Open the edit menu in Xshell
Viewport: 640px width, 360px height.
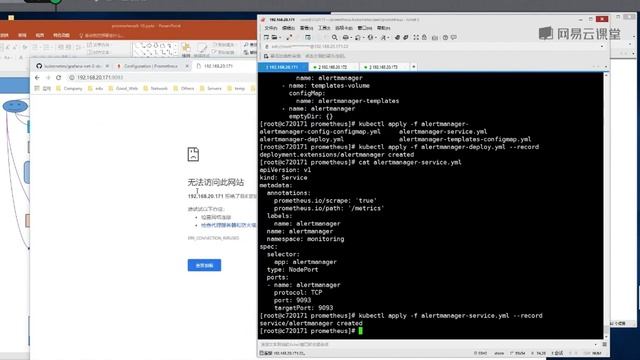(x=288, y=28)
